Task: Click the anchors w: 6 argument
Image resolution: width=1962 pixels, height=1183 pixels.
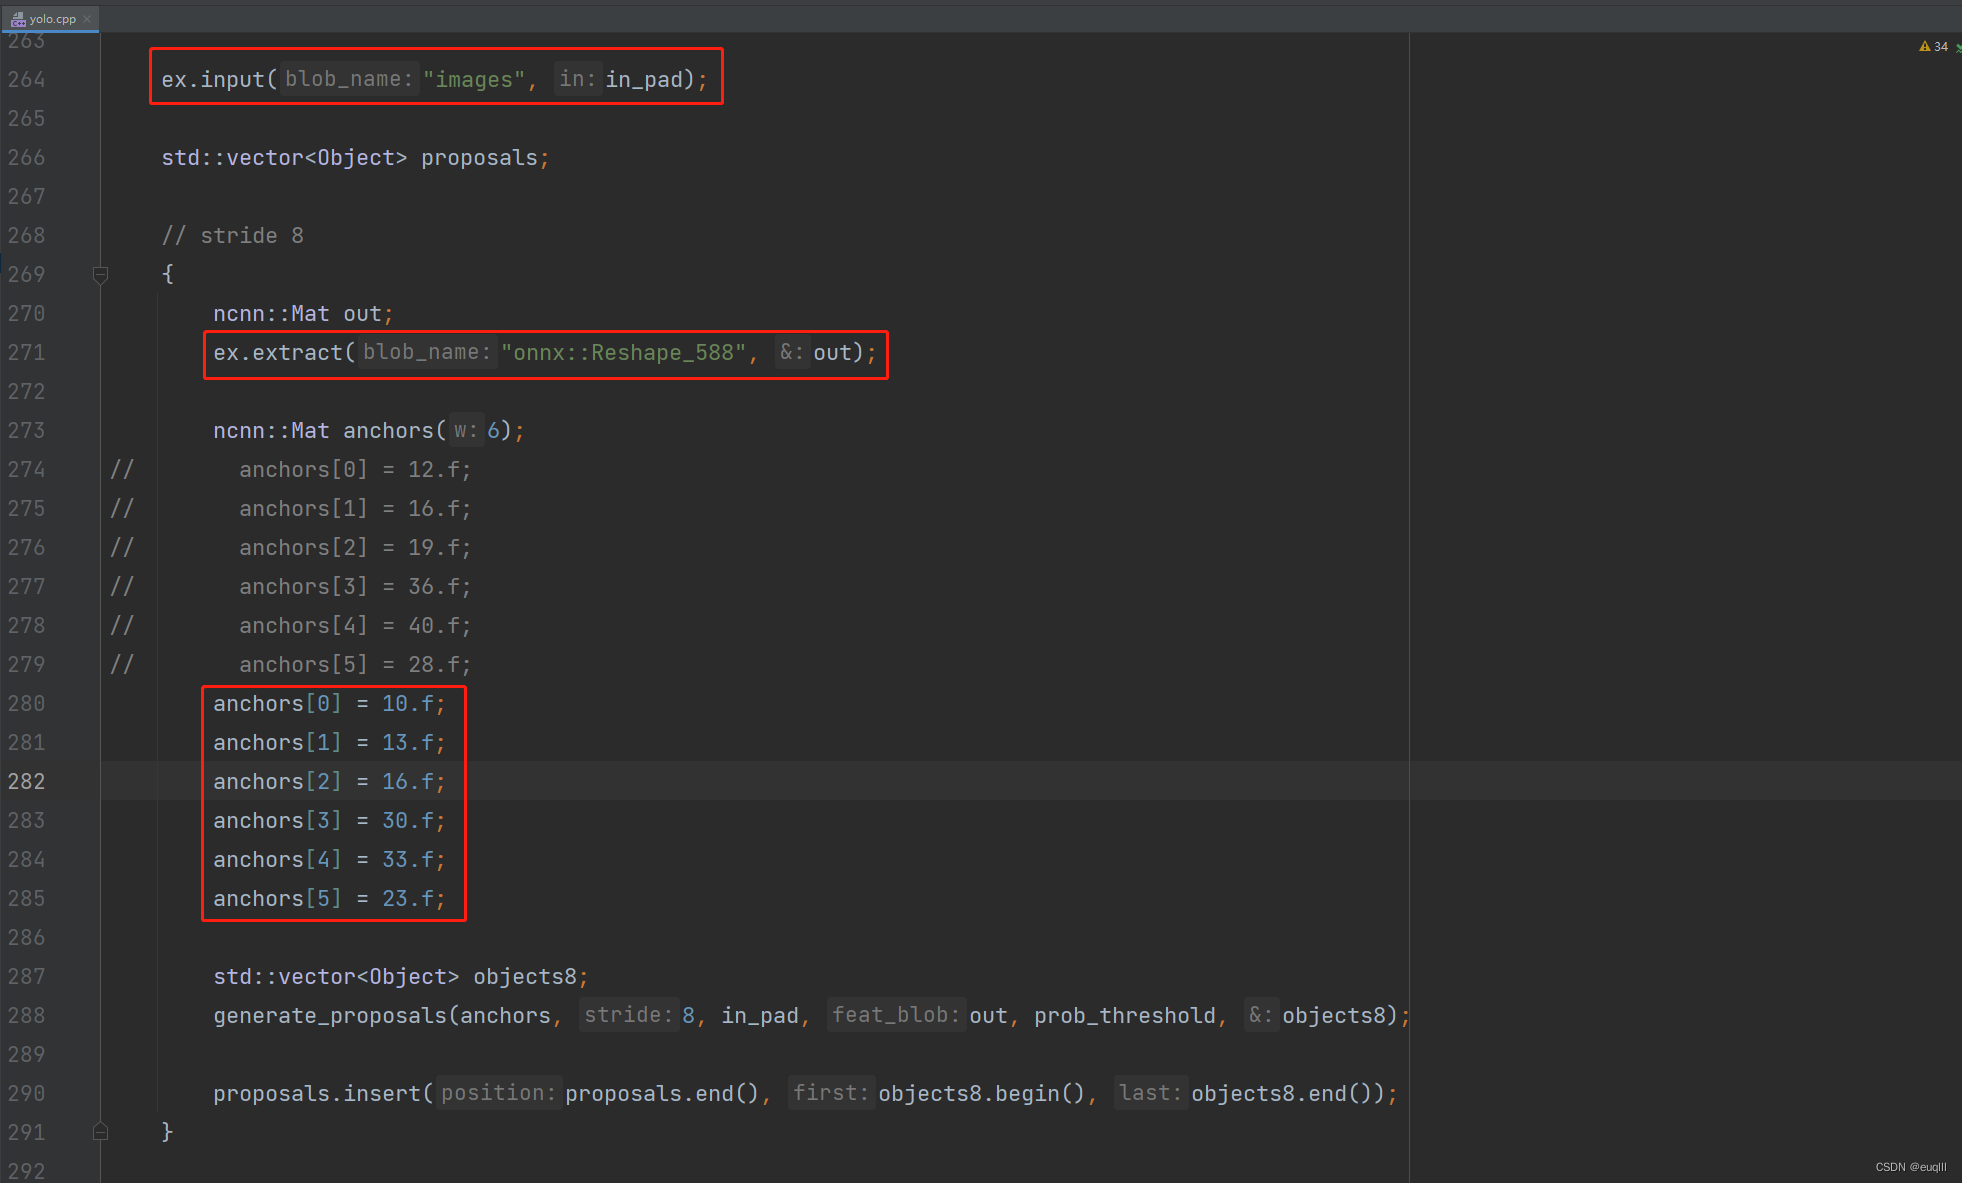Action: tap(476, 430)
